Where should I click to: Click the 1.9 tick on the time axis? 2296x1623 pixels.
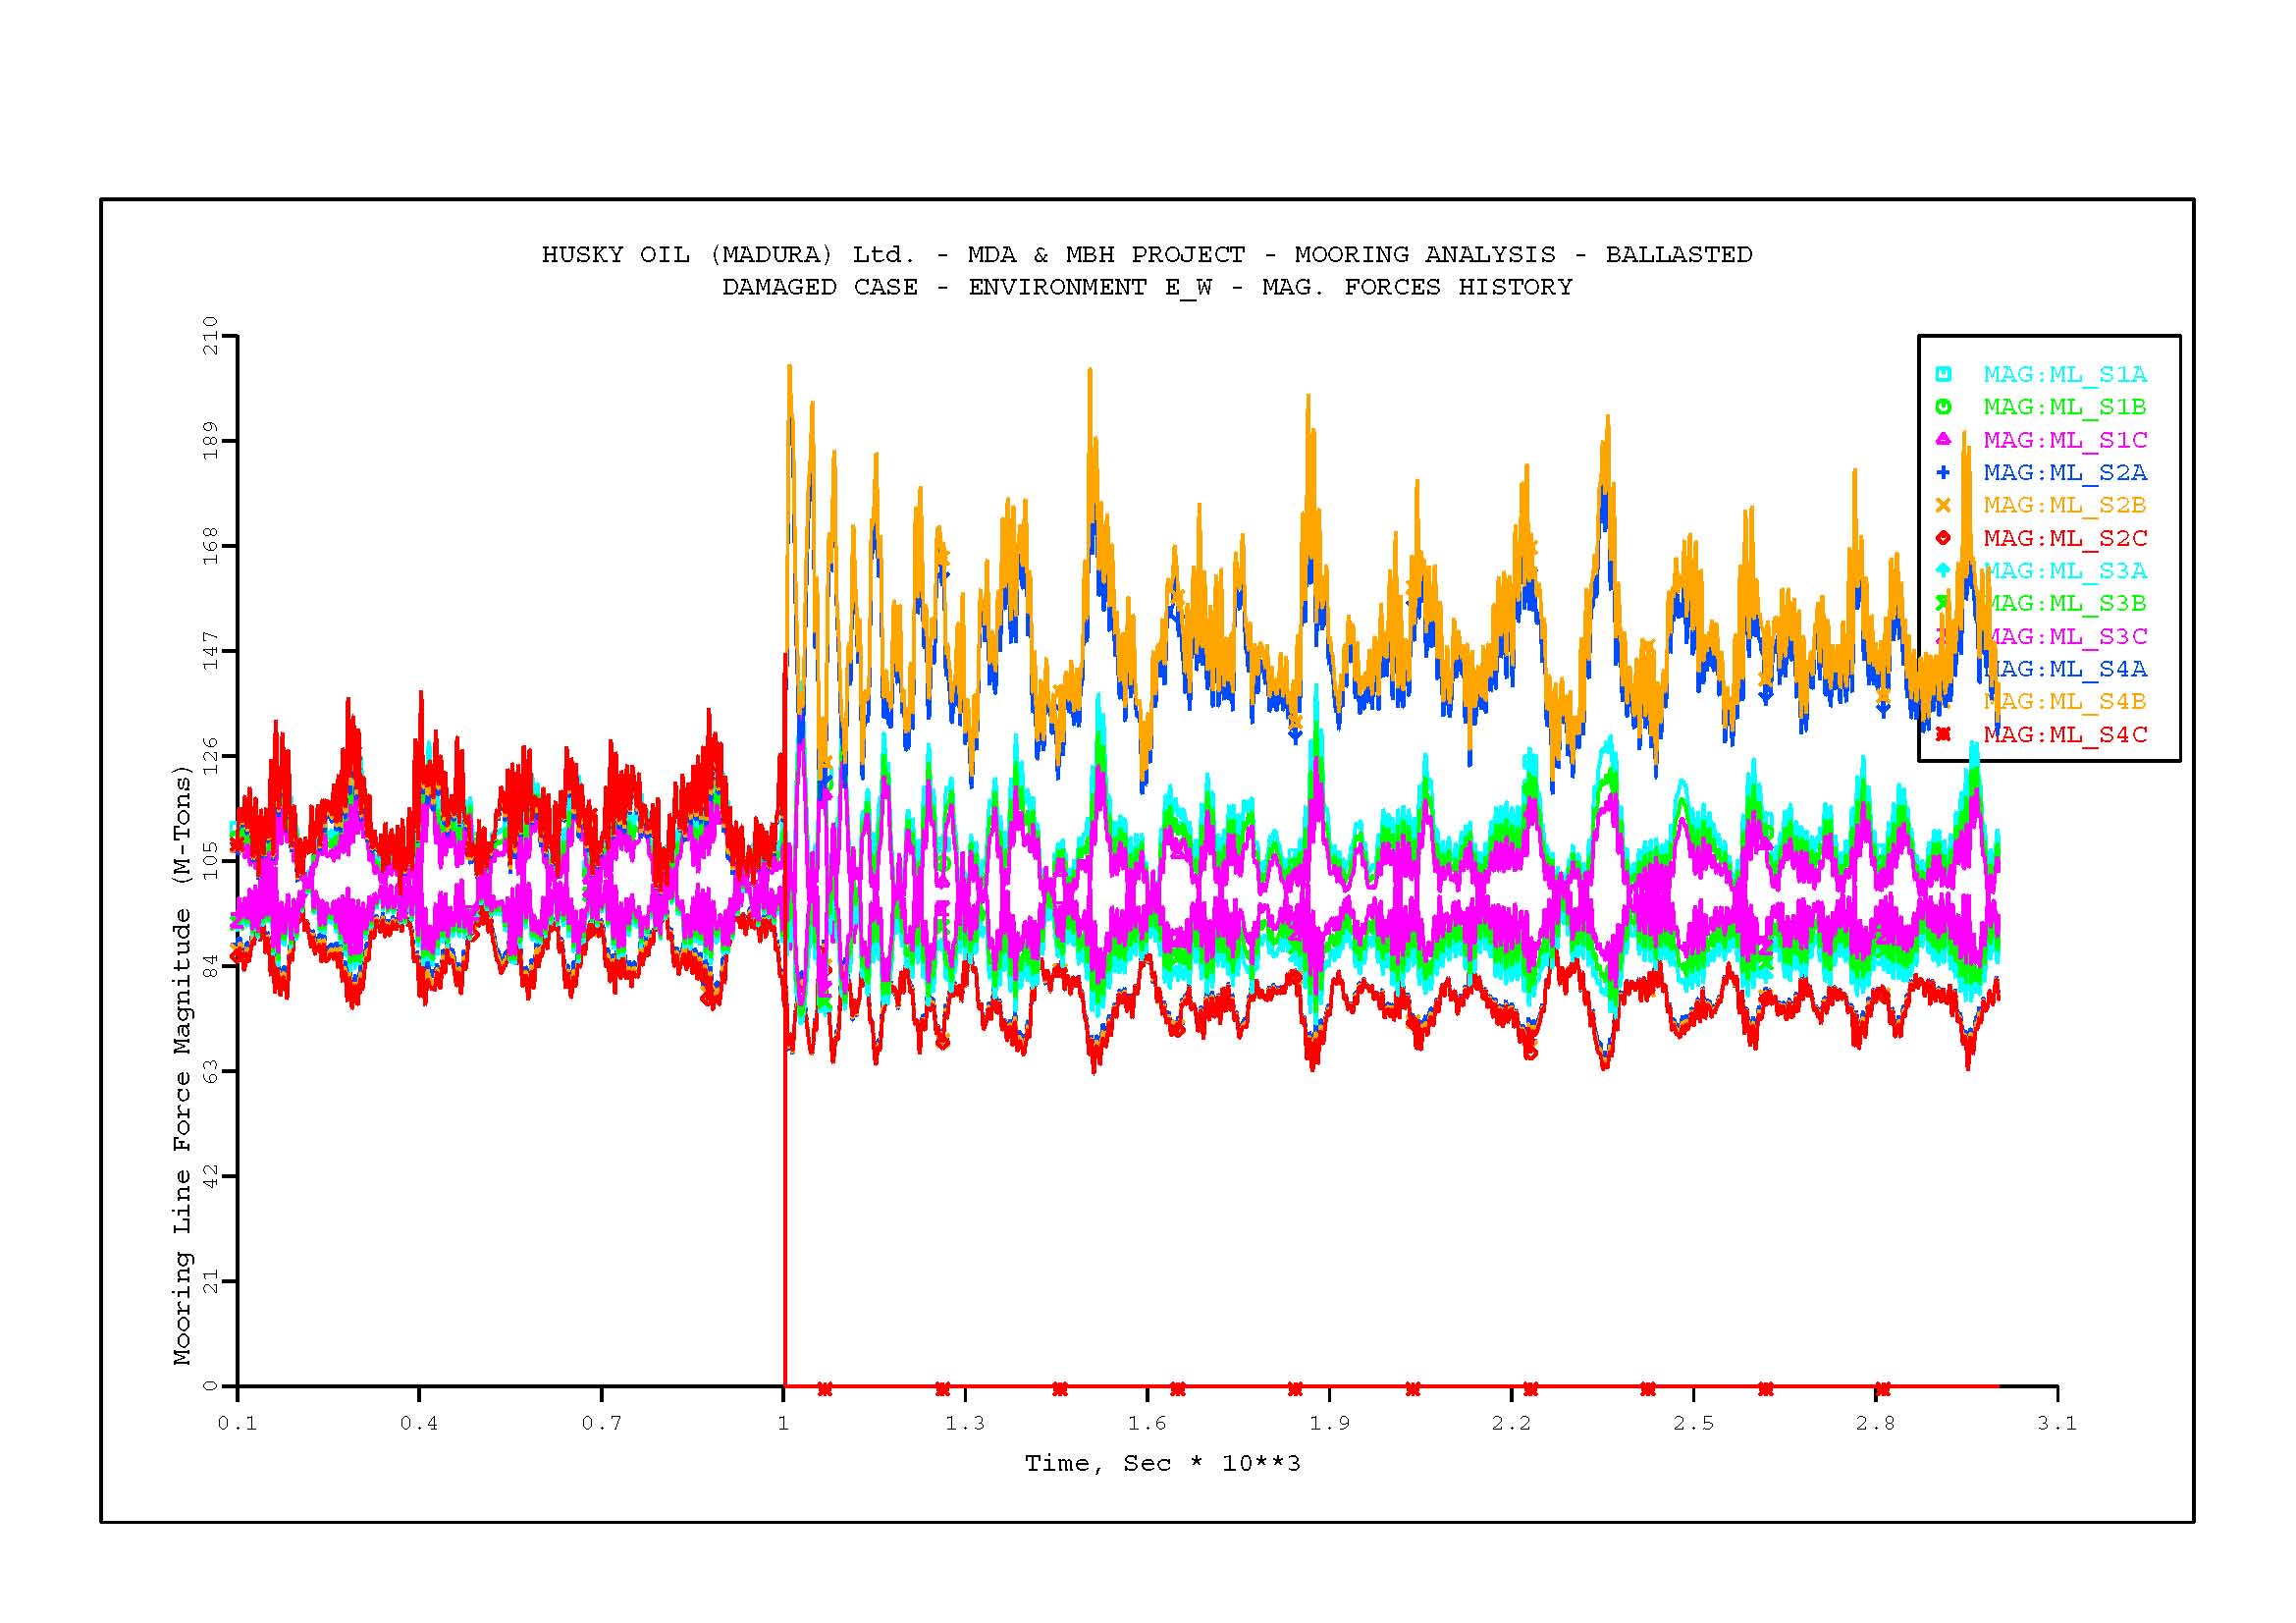coord(1329,1423)
